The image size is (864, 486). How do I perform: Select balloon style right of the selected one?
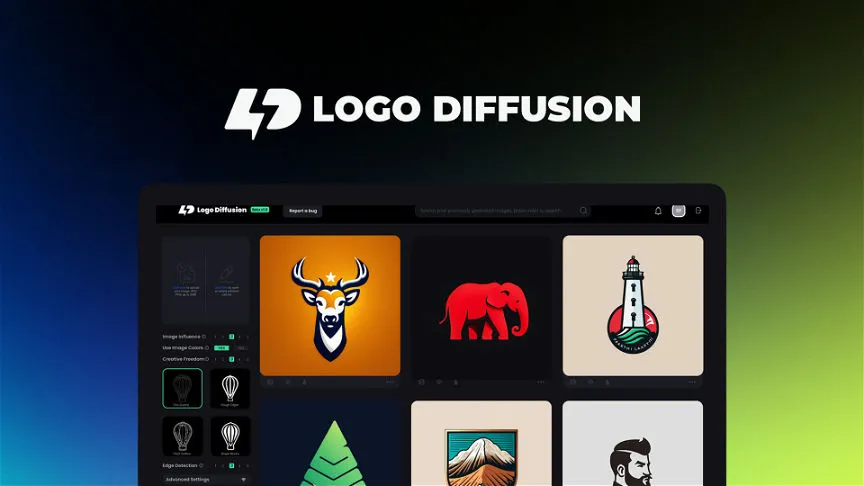230,388
